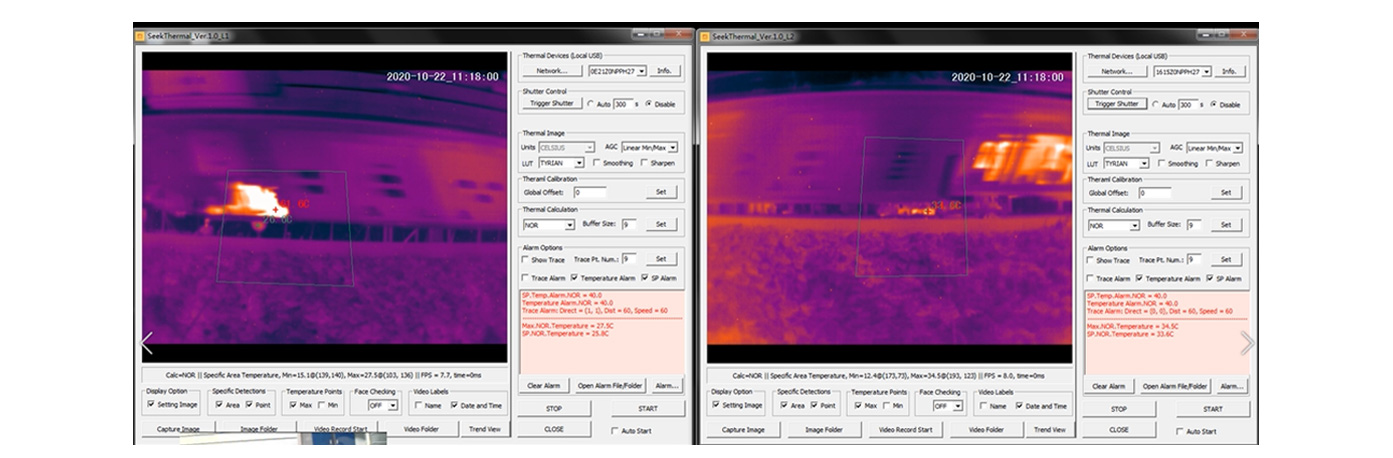Click Trace Pt. Num. field in L2
Viewport: 1393px width, 458px height.
1193,259
